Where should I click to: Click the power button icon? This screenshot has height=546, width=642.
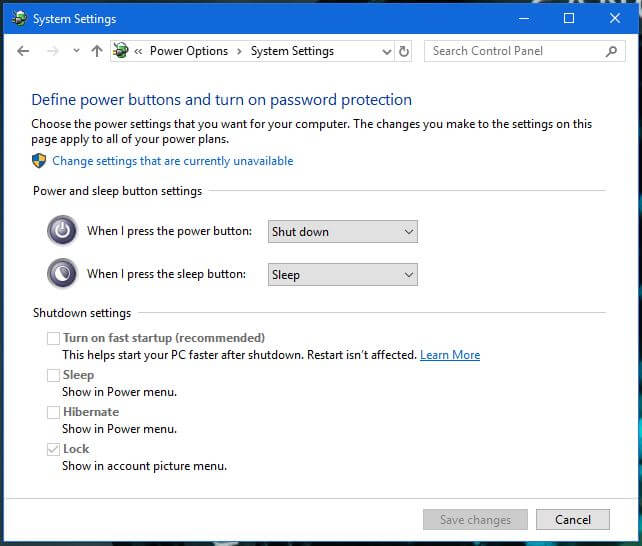click(x=62, y=230)
